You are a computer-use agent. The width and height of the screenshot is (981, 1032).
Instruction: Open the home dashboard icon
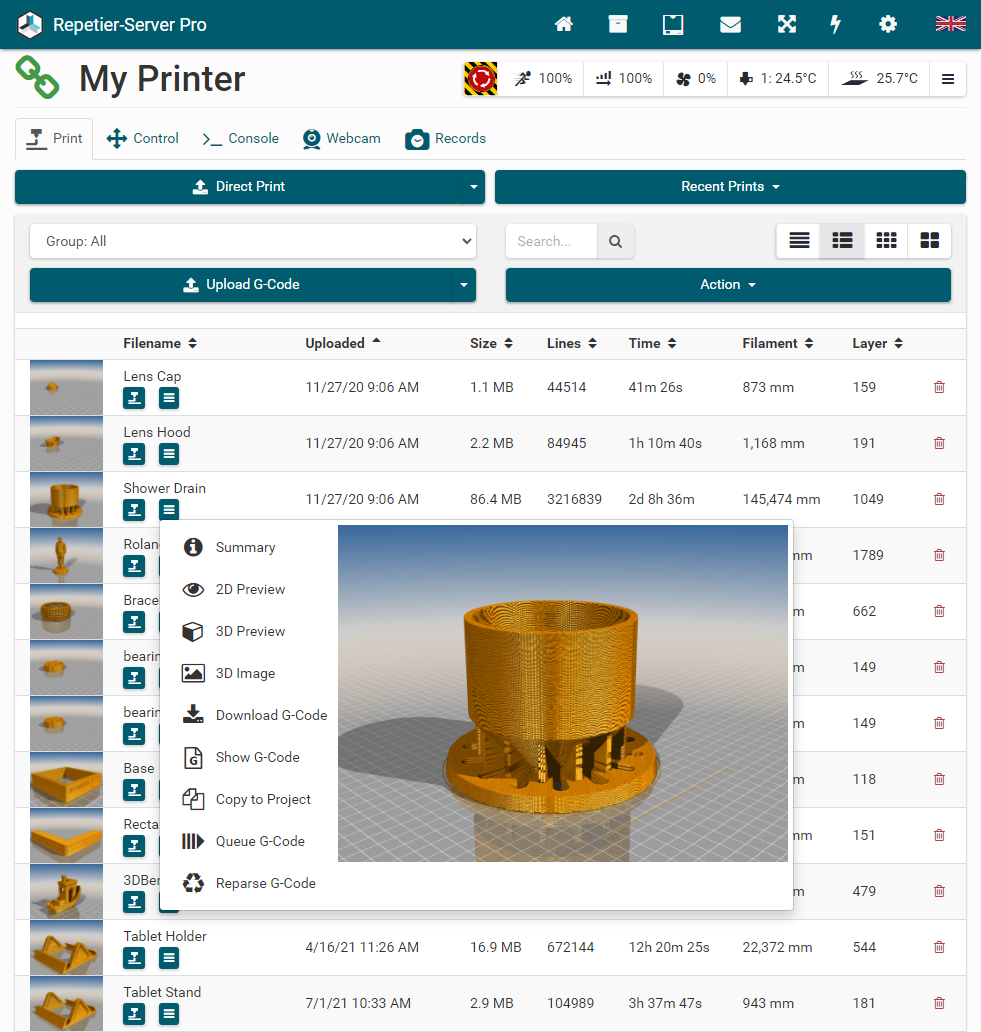[x=564, y=24]
